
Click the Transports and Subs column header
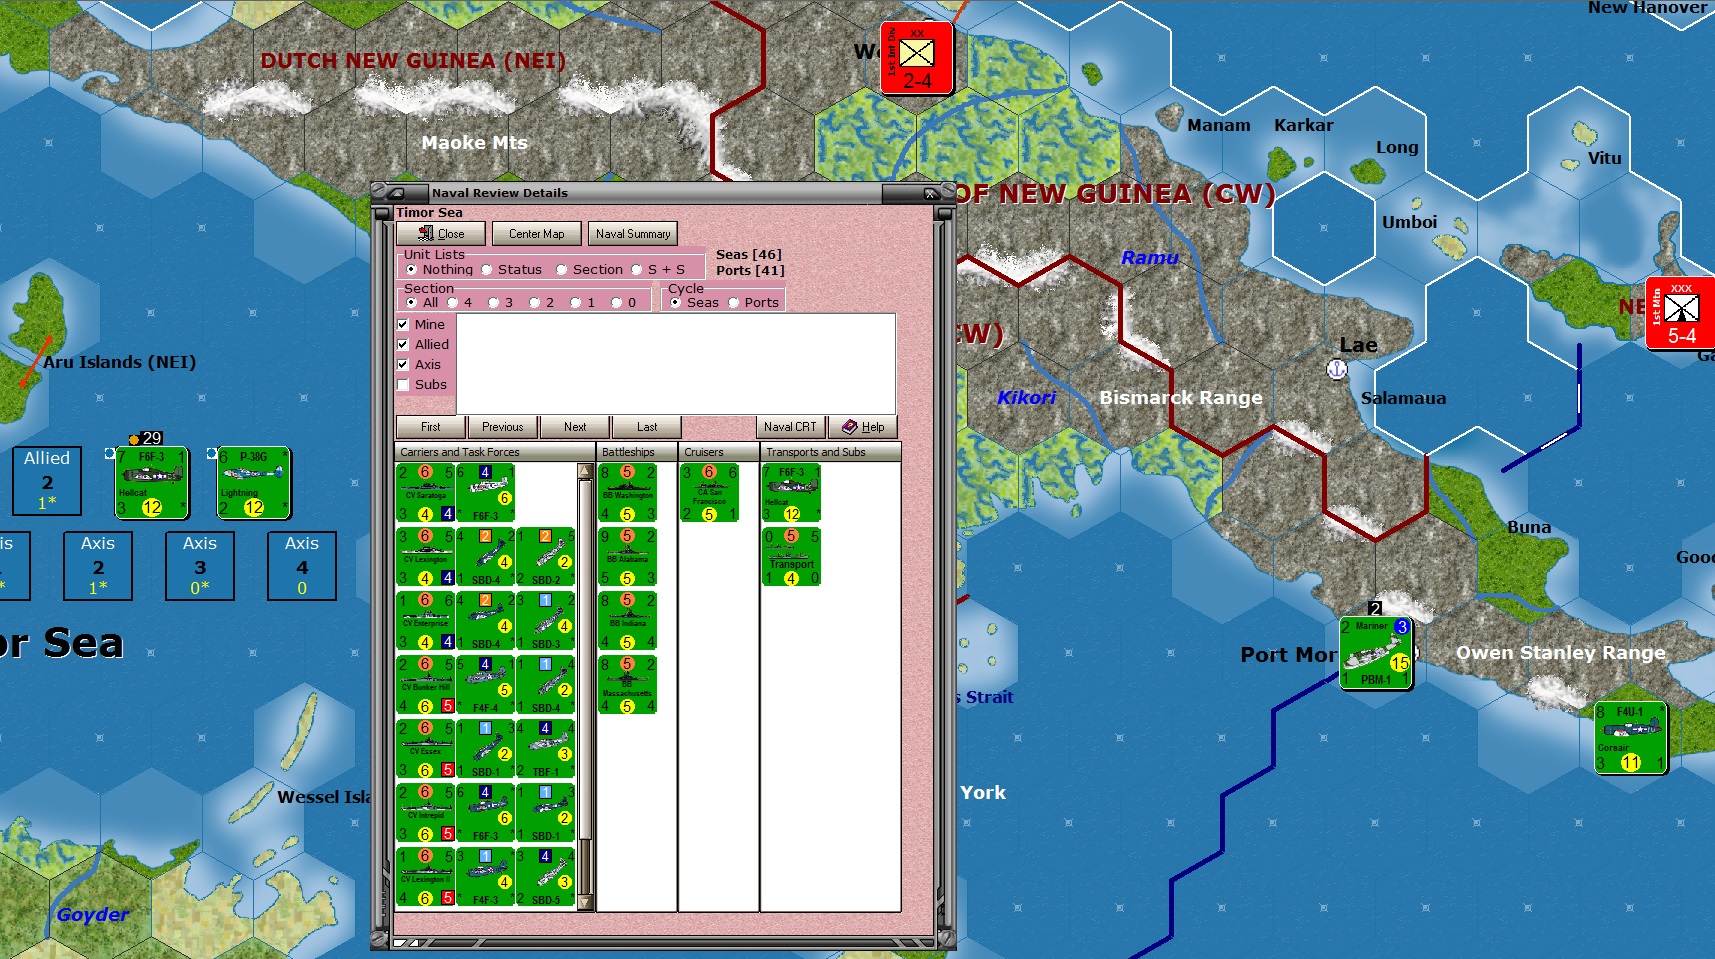click(831, 452)
